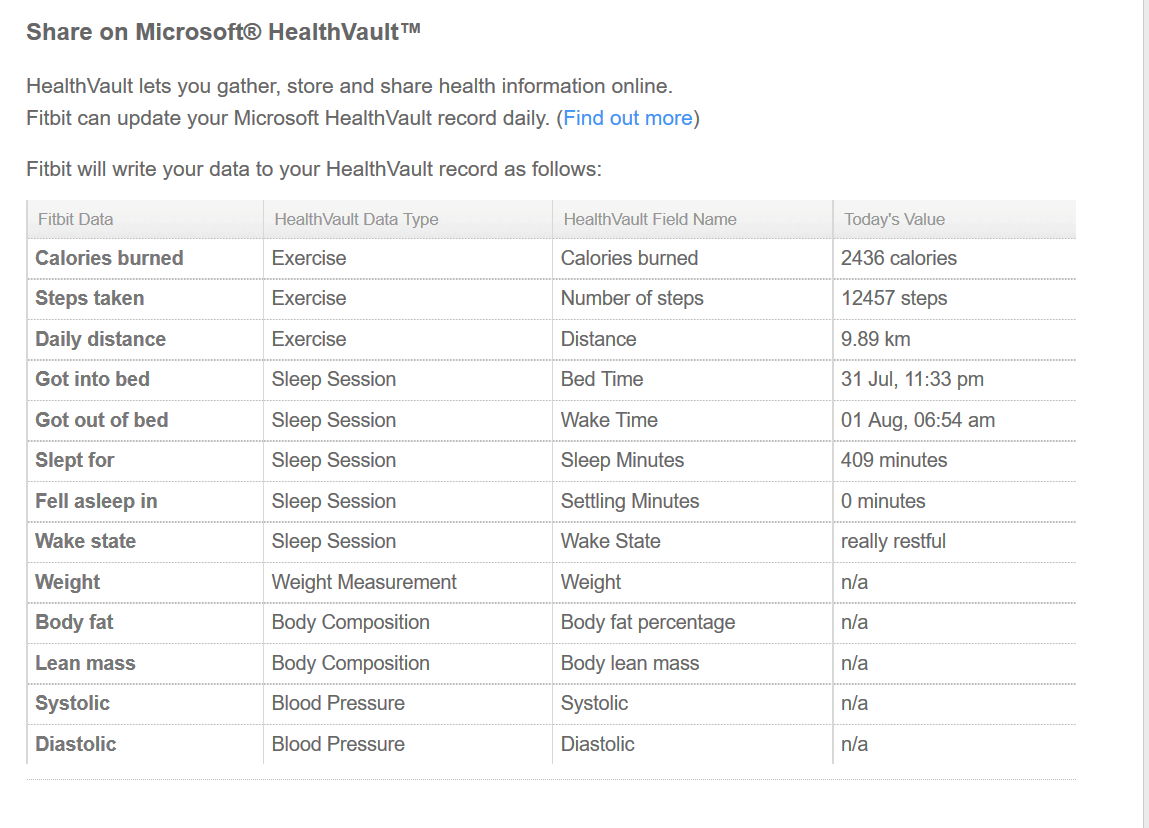The height and width of the screenshot is (828, 1149).
Task: Select the 'Lean mass' row label
Action: point(85,663)
